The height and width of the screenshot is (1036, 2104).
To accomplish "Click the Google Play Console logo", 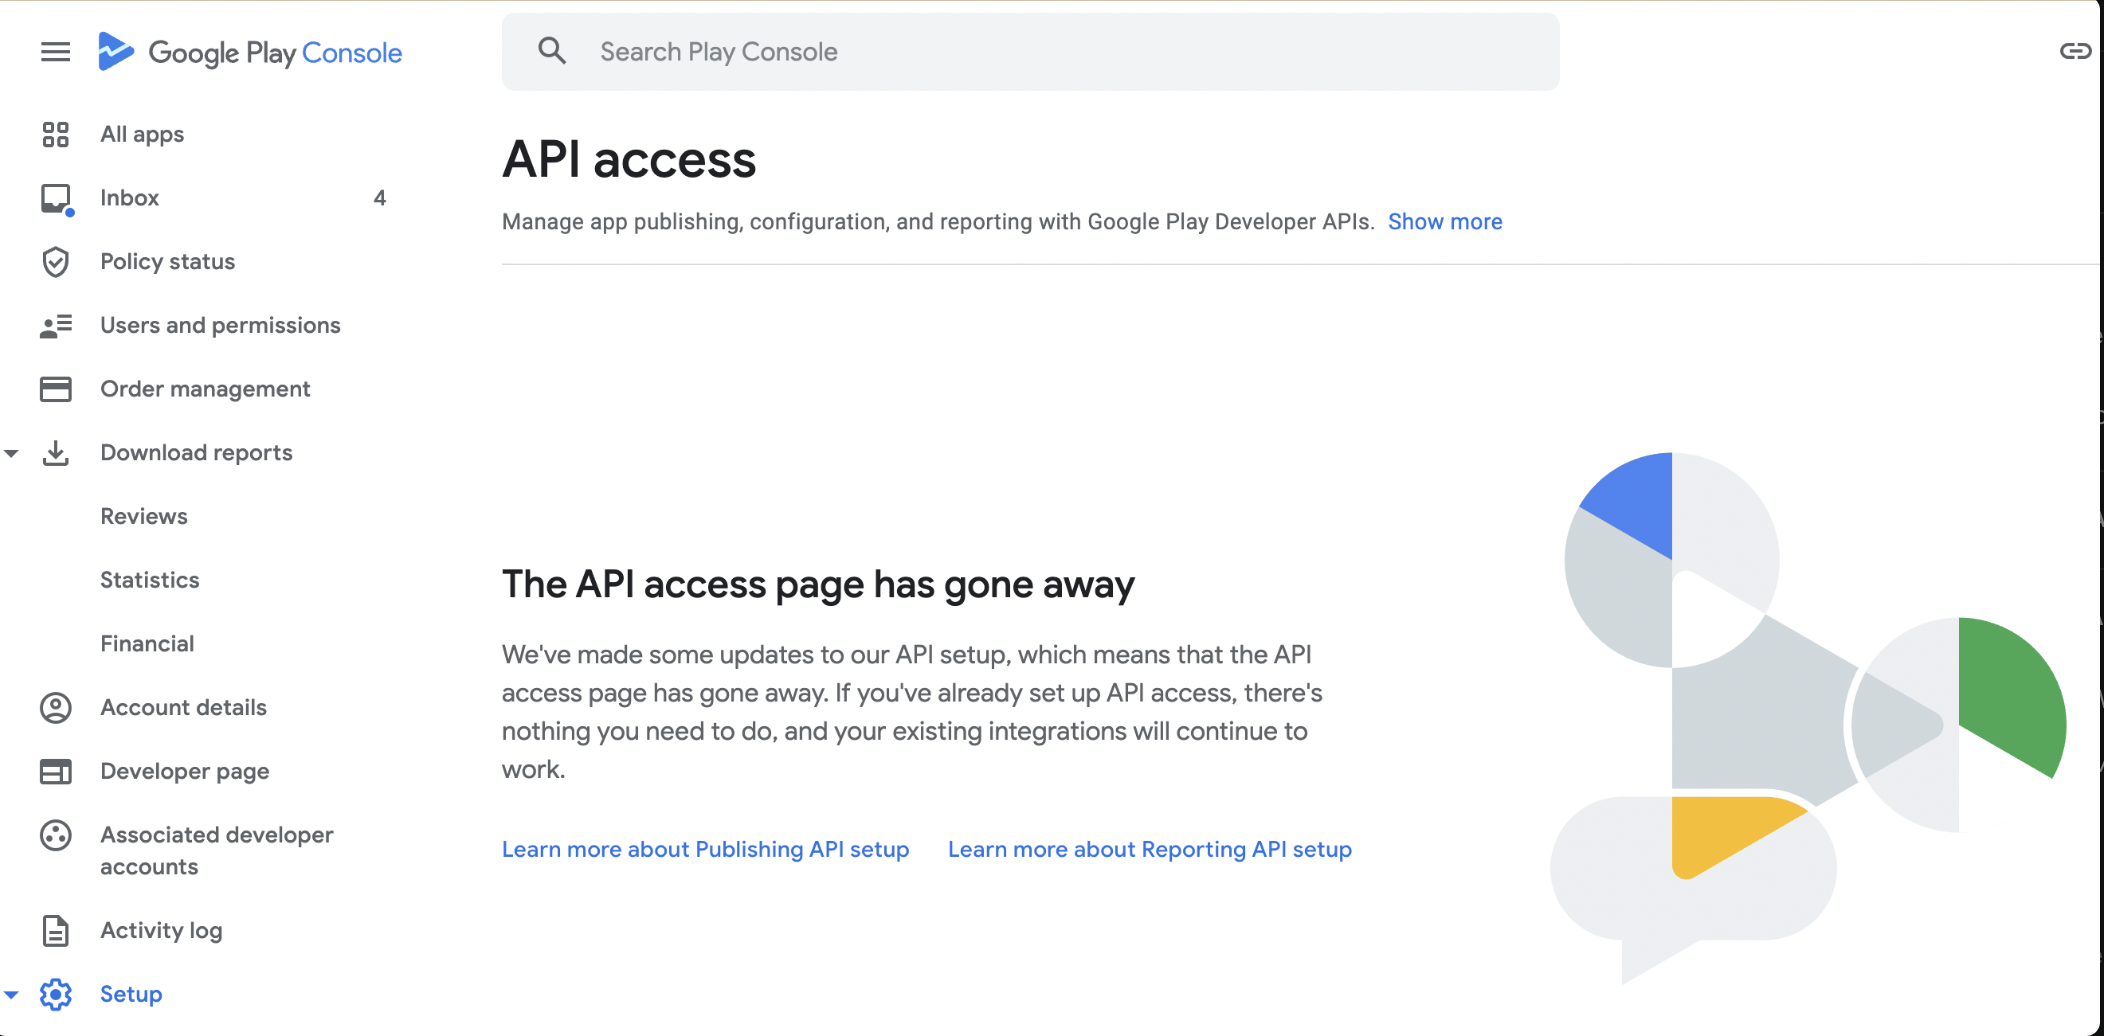I will pos(250,52).
